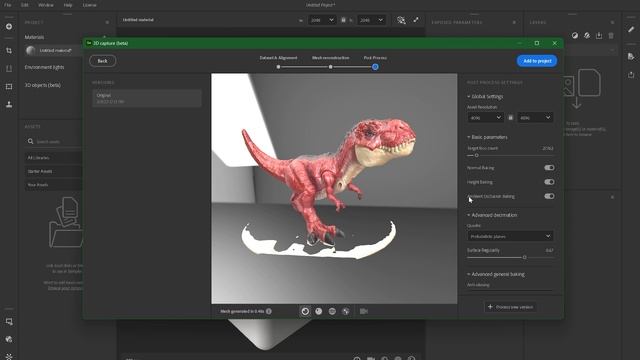Click Environment lights in Project panel
The height and width of the screenshot is (360, 640).
pyautogui.click(x=44, y=67)
